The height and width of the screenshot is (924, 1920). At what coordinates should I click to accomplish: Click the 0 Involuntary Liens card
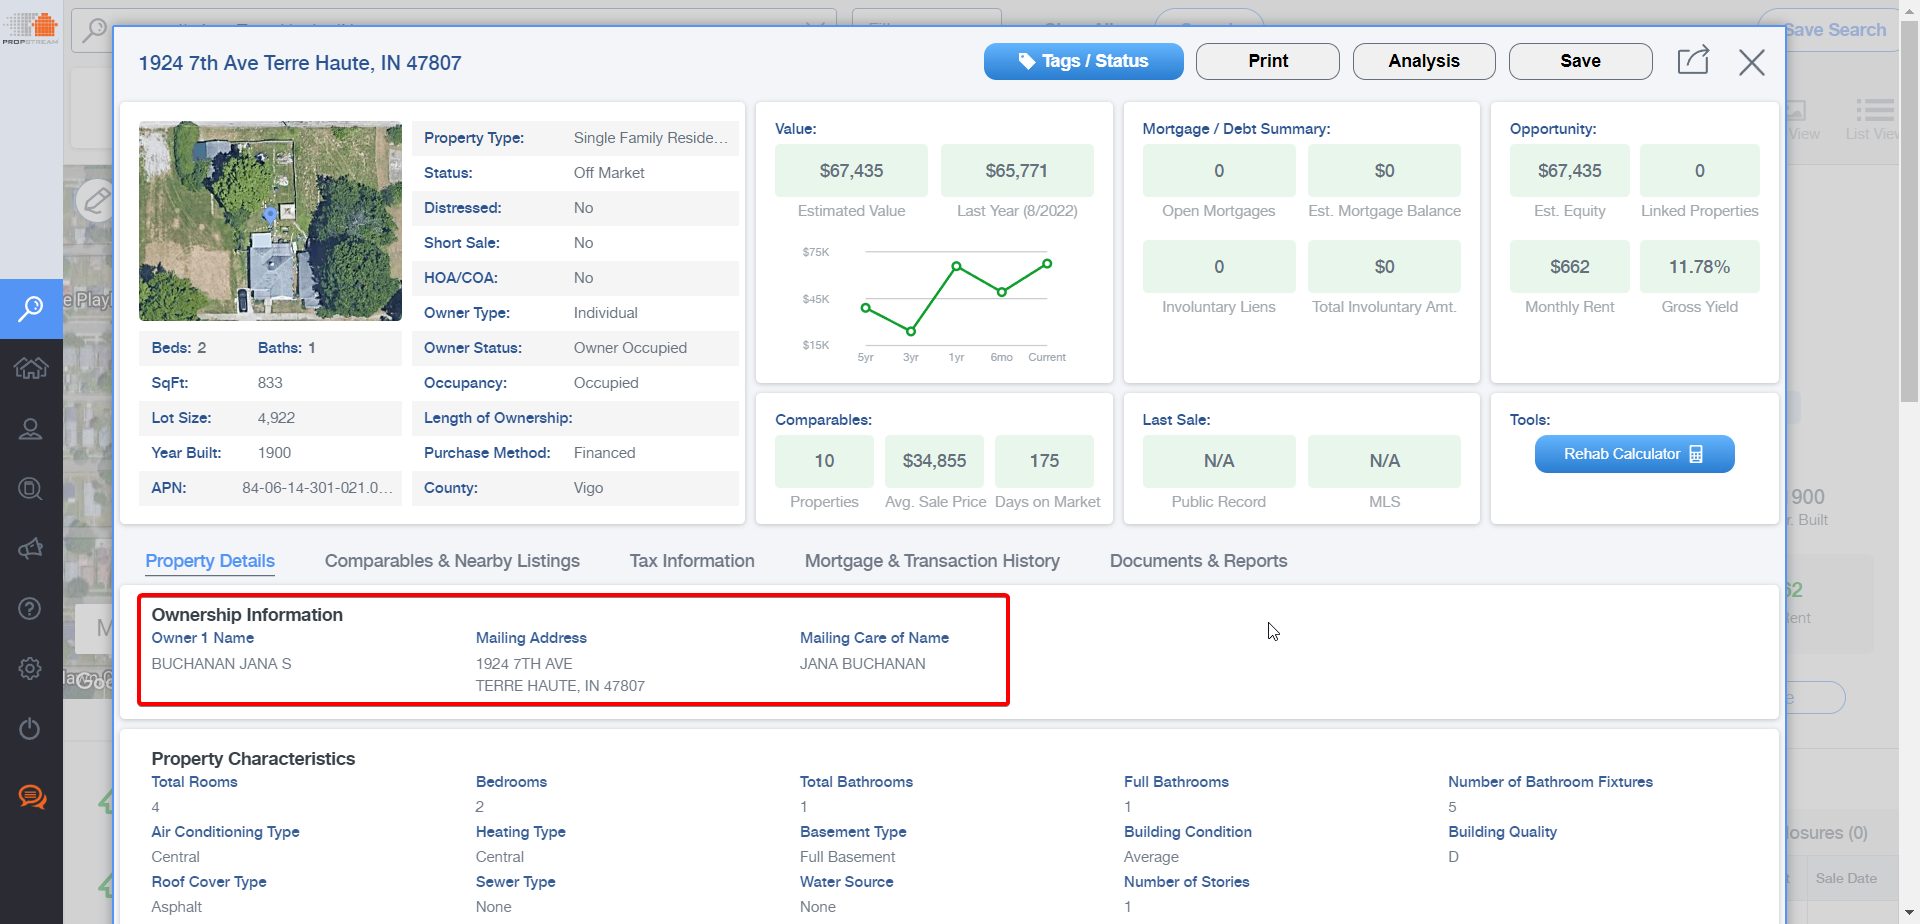(x=1219, y=267)
